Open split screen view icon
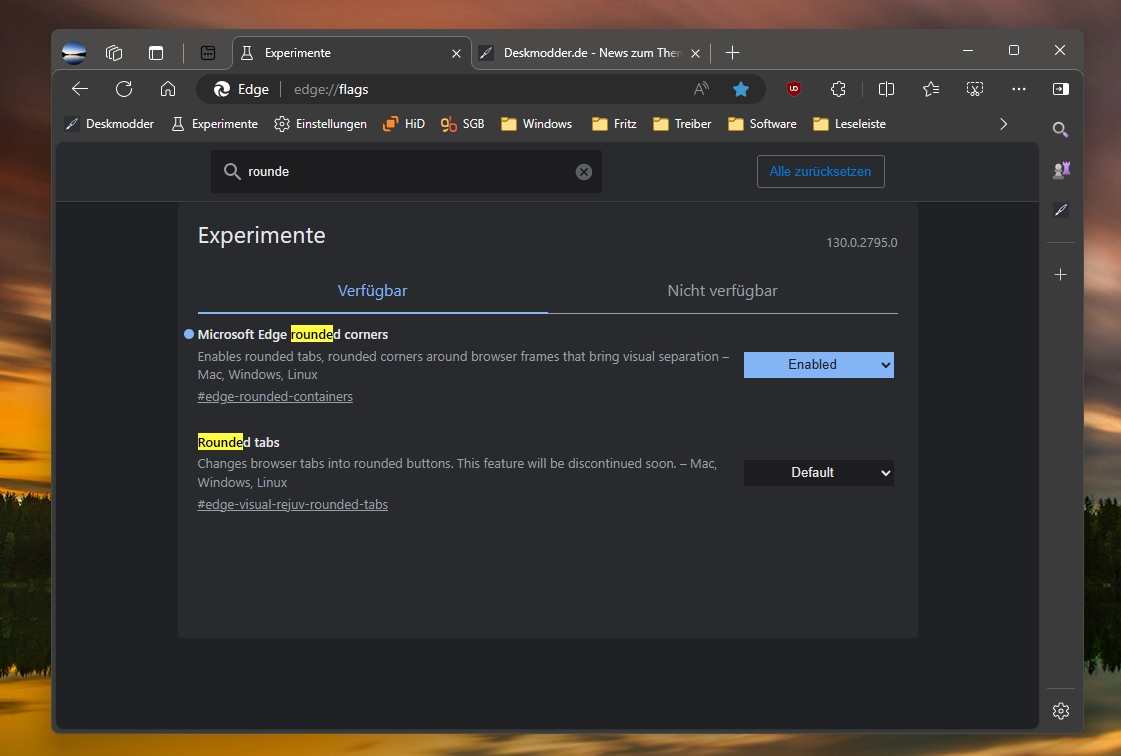This screenshot has height=756, width=1121. (886, 89)
